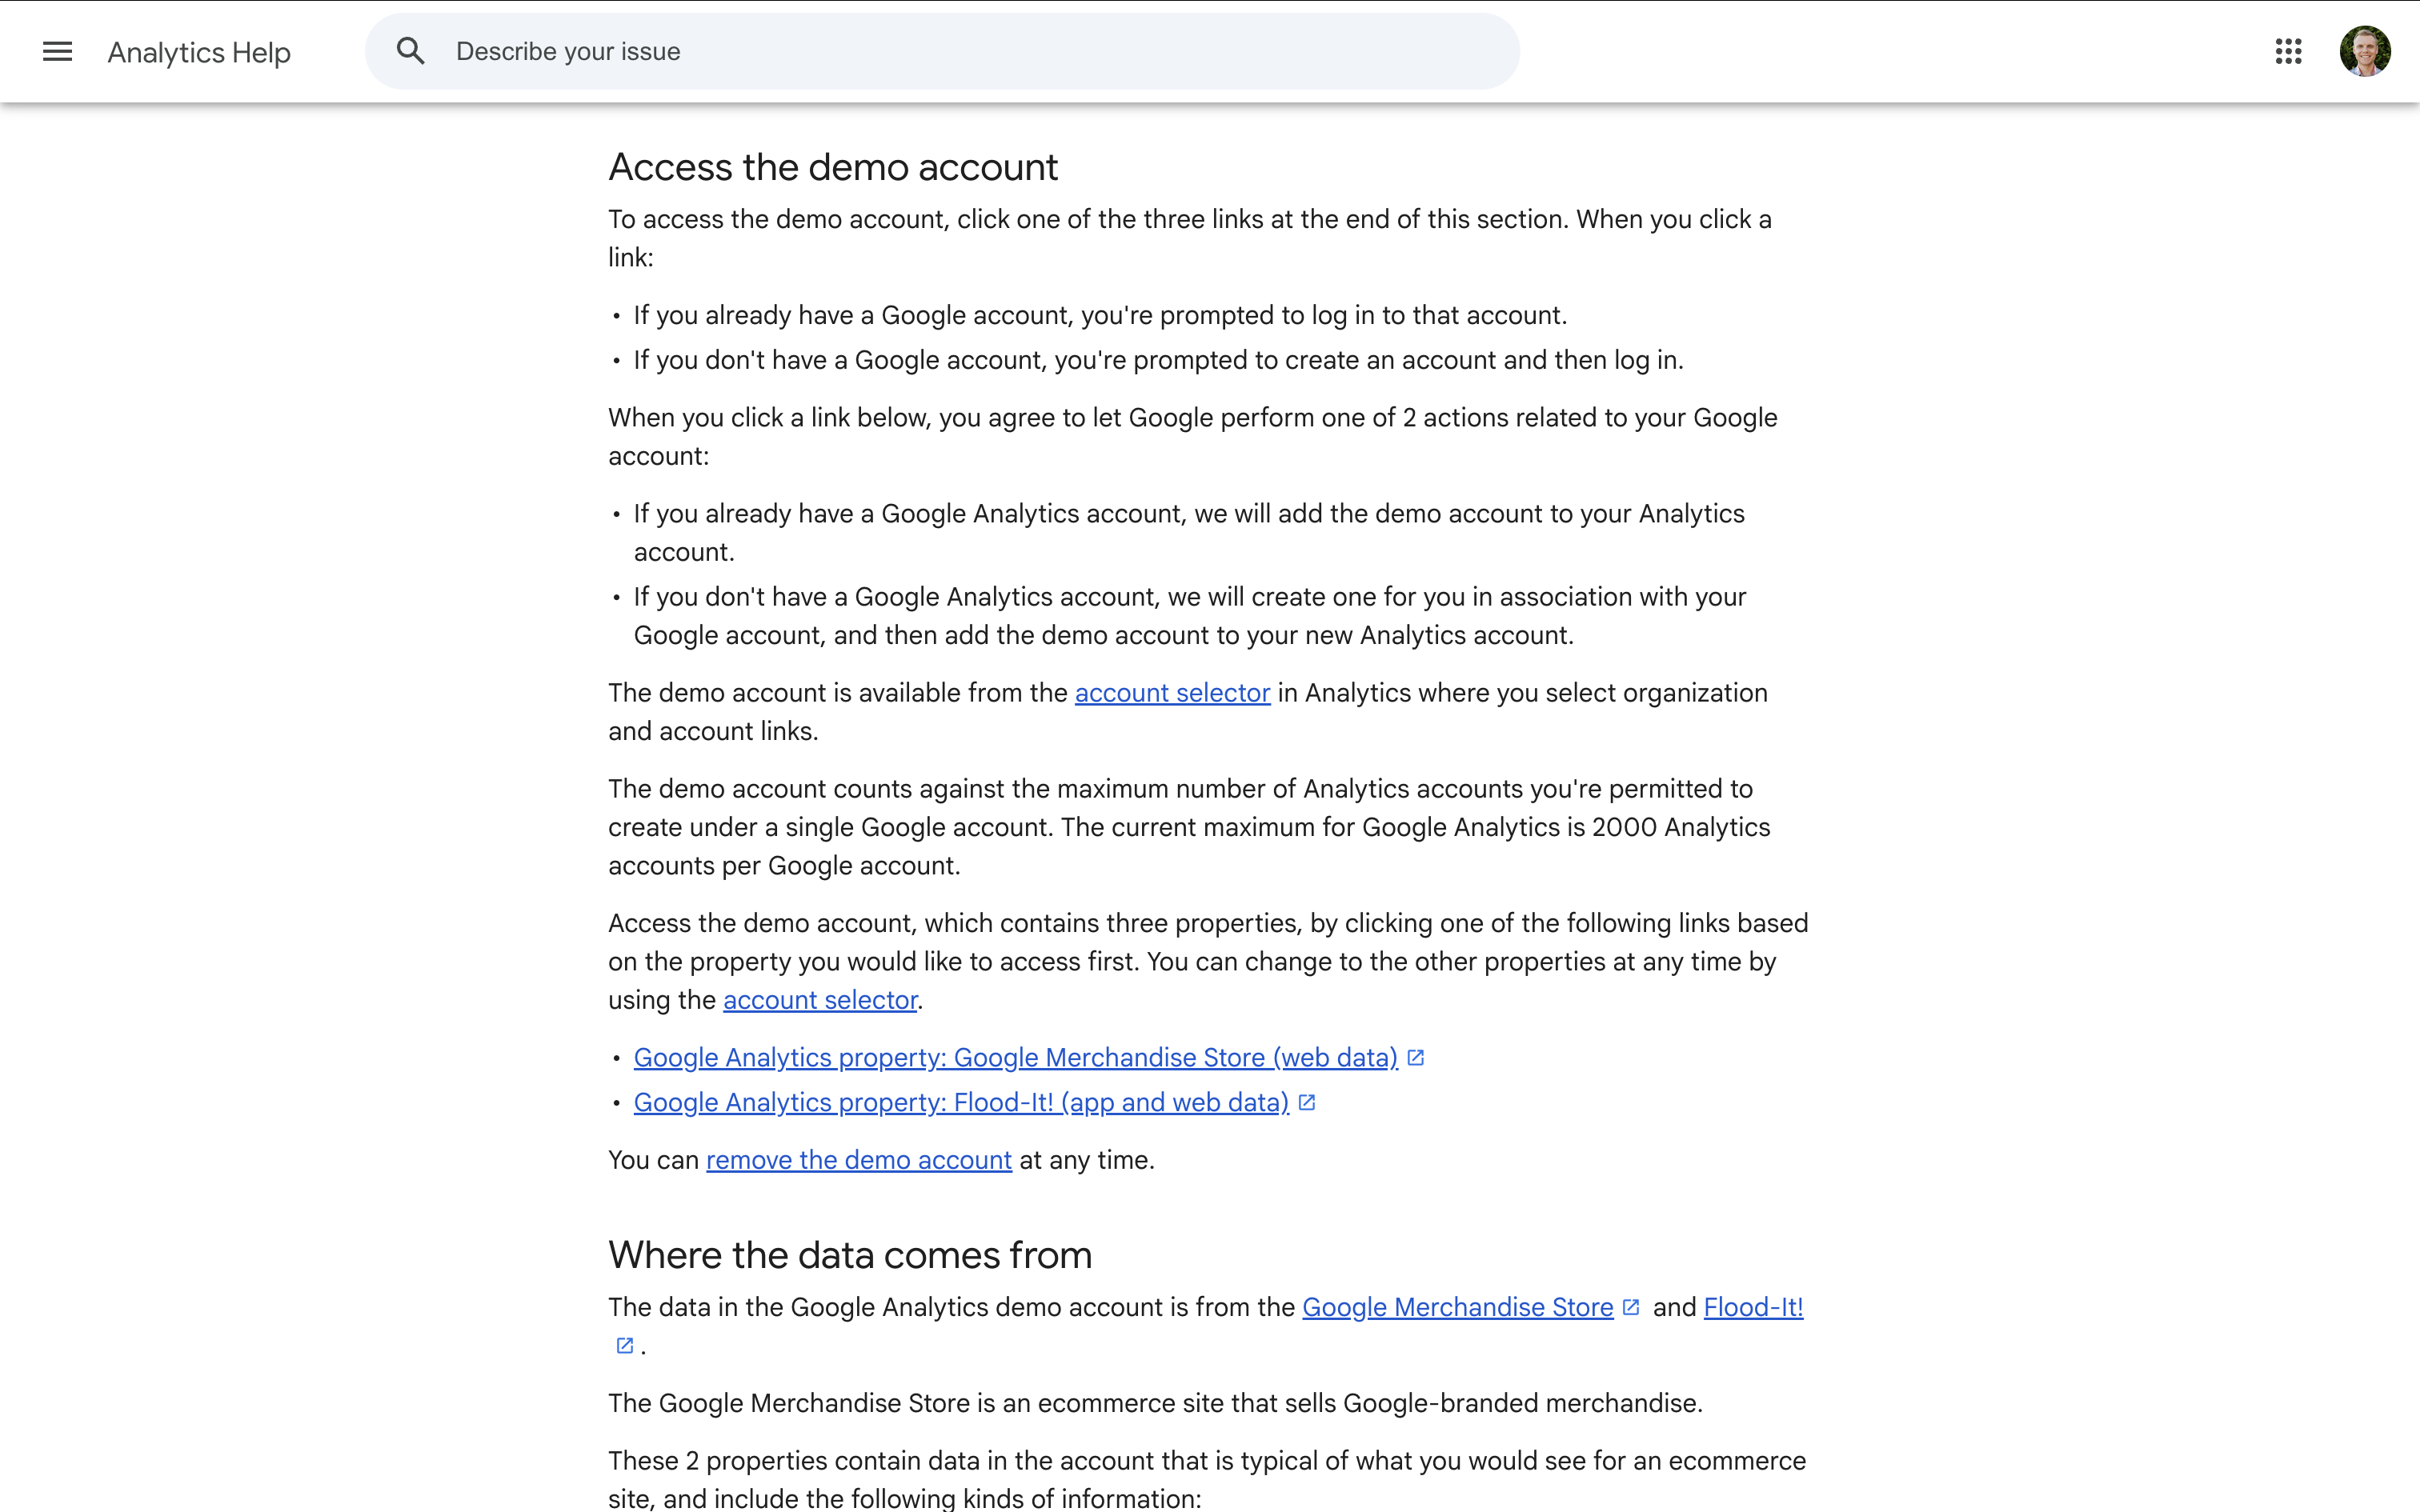
Task: Click paragraph starting 'To access the demo account'
Action: (1190, 238)
